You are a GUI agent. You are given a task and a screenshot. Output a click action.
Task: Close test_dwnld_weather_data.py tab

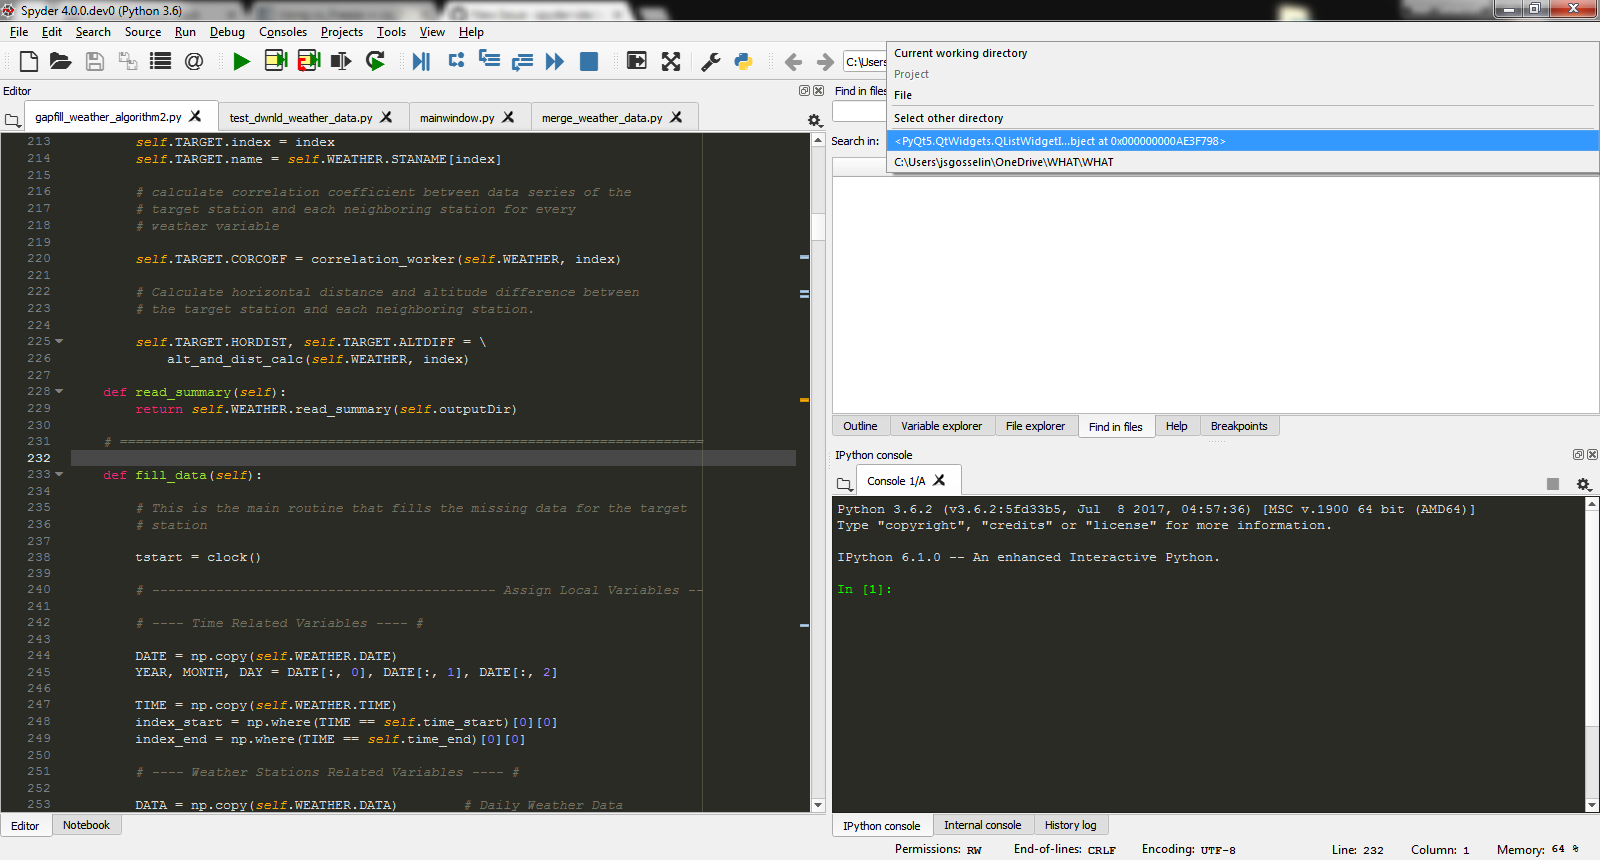click(386, 117)
